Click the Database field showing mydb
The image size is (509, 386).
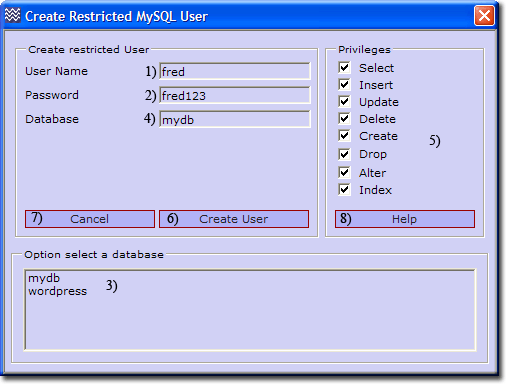[x=235, y=119]
